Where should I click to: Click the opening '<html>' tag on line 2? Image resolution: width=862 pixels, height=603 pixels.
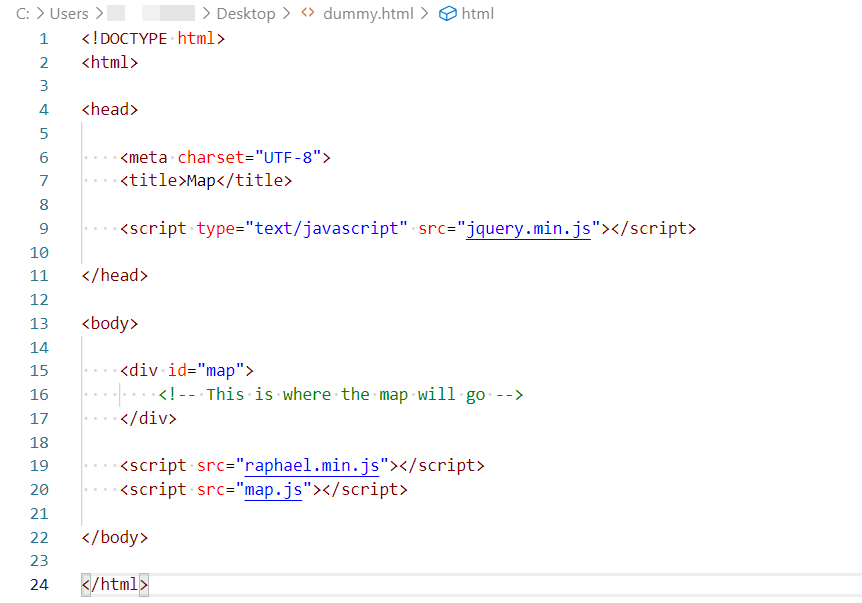click(109, 62)
